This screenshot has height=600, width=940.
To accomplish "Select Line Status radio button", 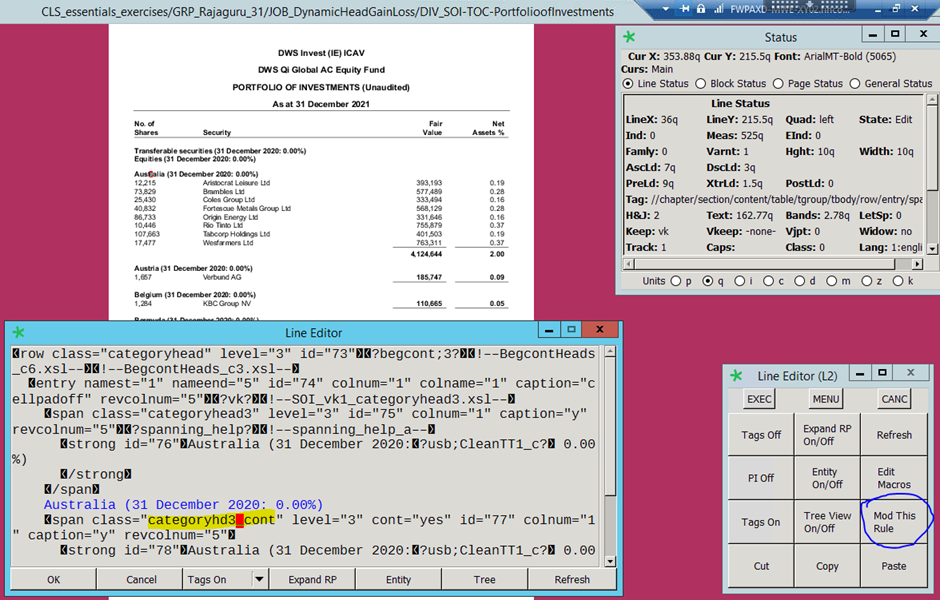I will [628, 83].
